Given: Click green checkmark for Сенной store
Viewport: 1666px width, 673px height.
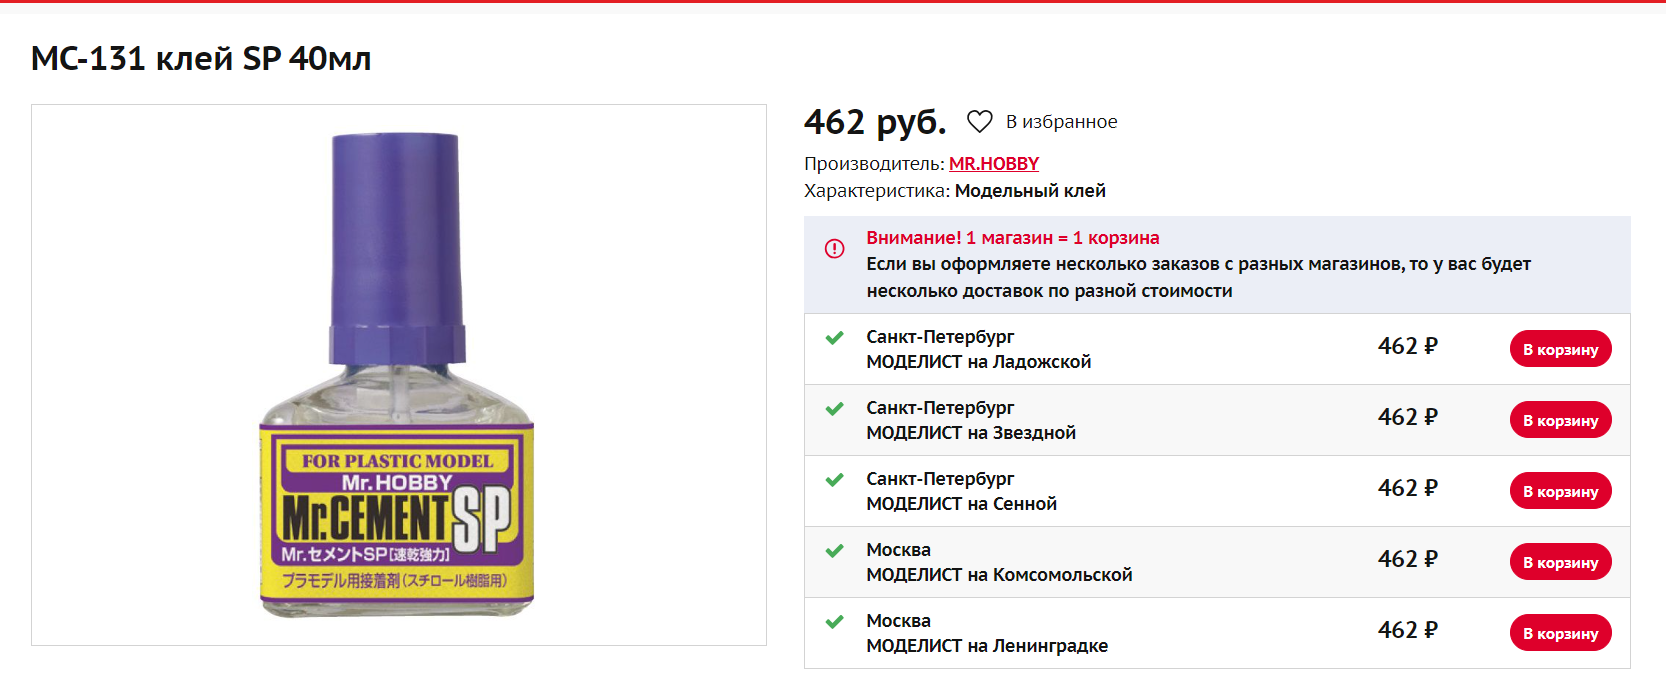Looking at the screenshot, I should coord(835,480).
